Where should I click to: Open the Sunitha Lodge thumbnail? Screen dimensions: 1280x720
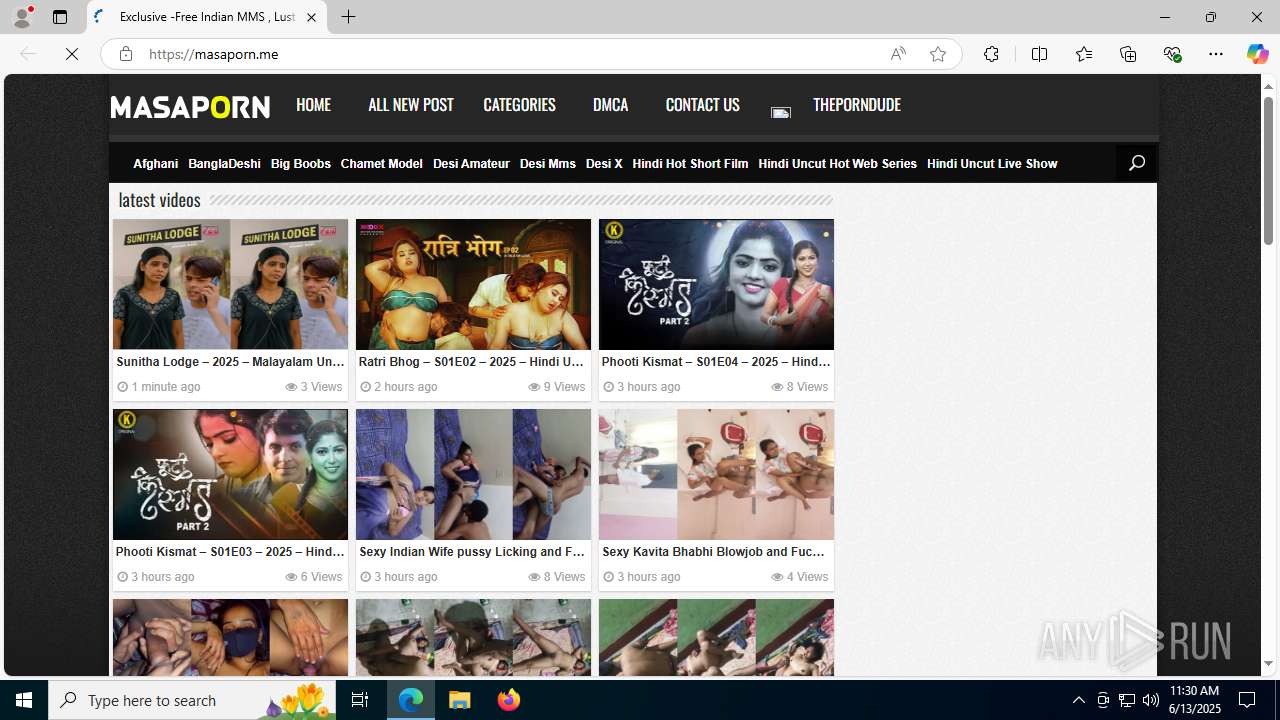[x=230, y=284]
